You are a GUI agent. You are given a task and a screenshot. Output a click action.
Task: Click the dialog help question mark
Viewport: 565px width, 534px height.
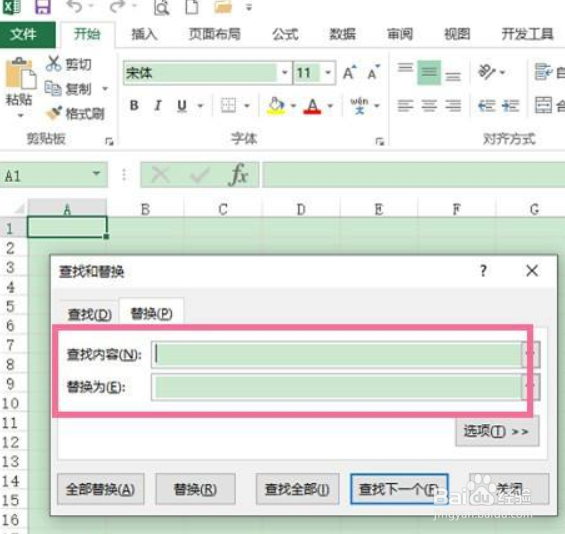(x=484, y=270)
